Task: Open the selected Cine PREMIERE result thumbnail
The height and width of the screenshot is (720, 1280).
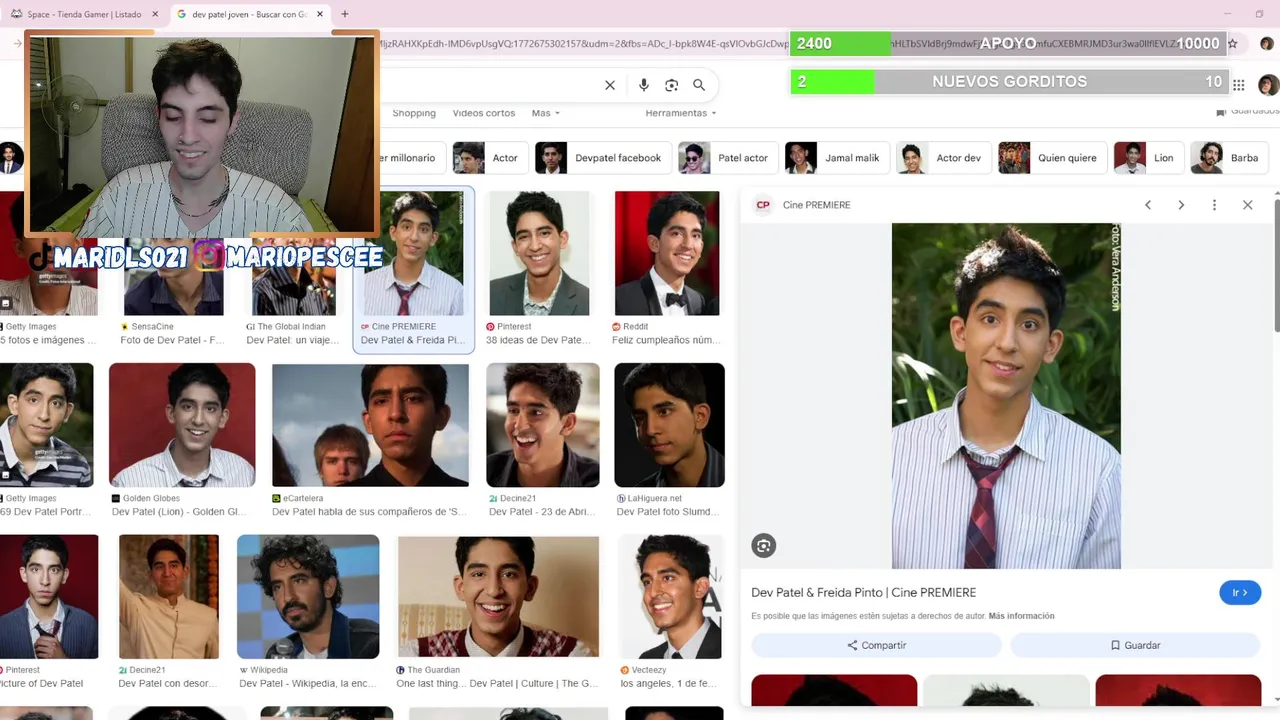Action: click(414, 253)
